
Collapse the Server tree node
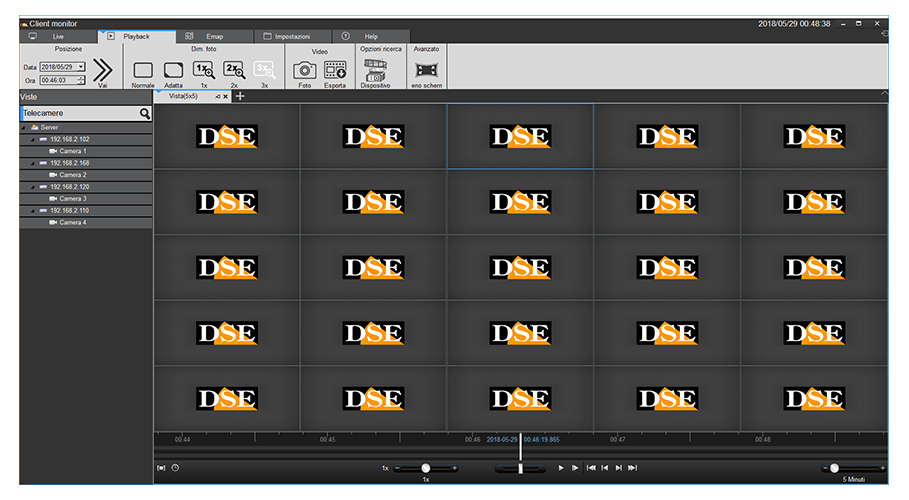[x=24, y=128]
